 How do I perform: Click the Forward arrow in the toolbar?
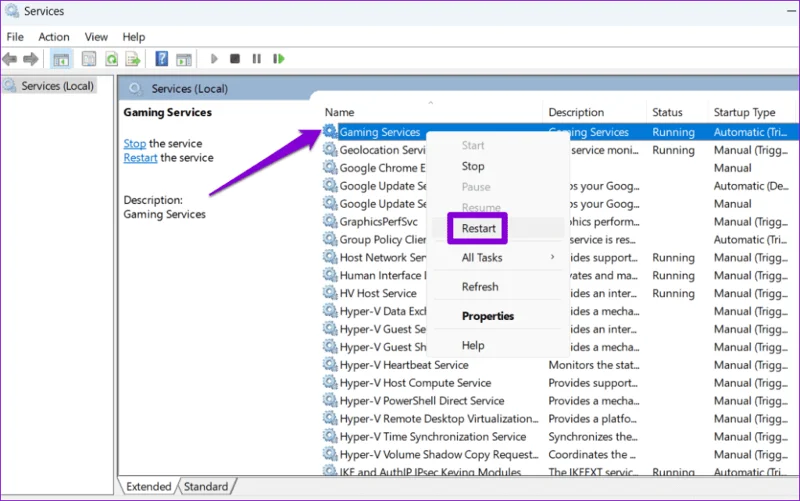tap(31, 59)
